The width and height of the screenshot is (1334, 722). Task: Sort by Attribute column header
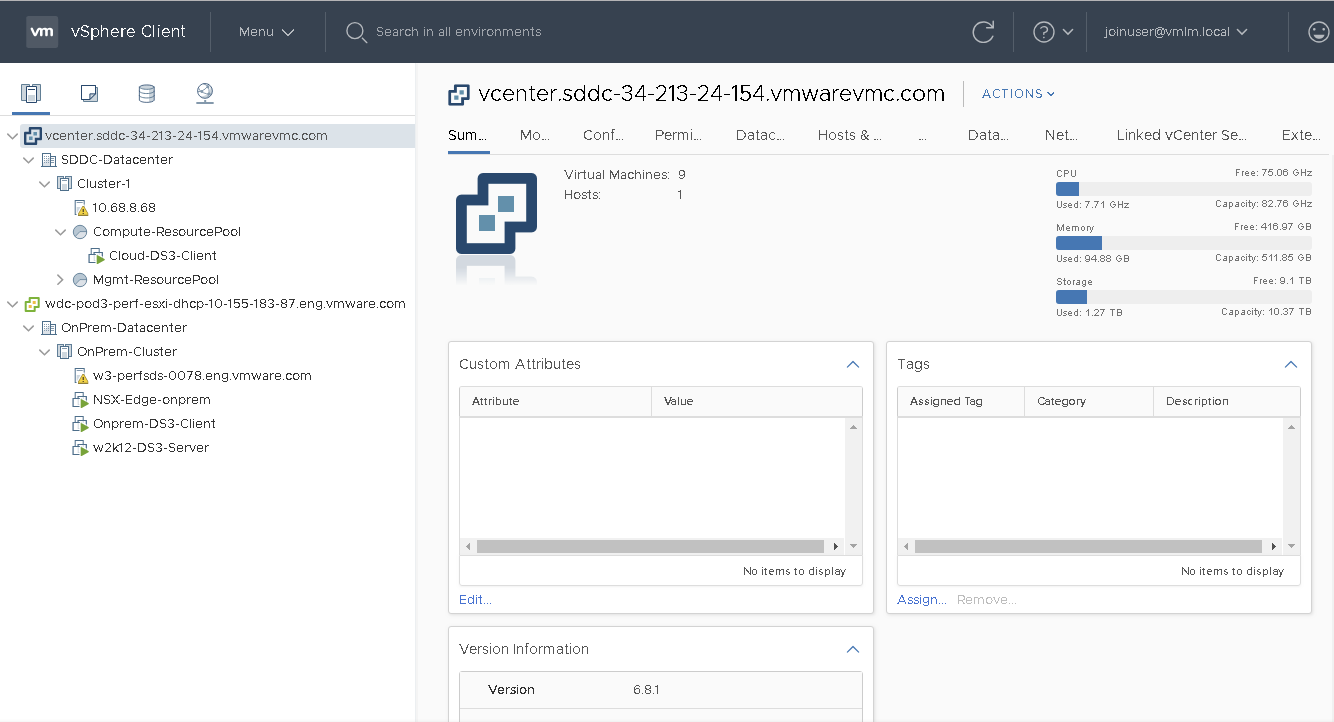(x=555, y=402)
